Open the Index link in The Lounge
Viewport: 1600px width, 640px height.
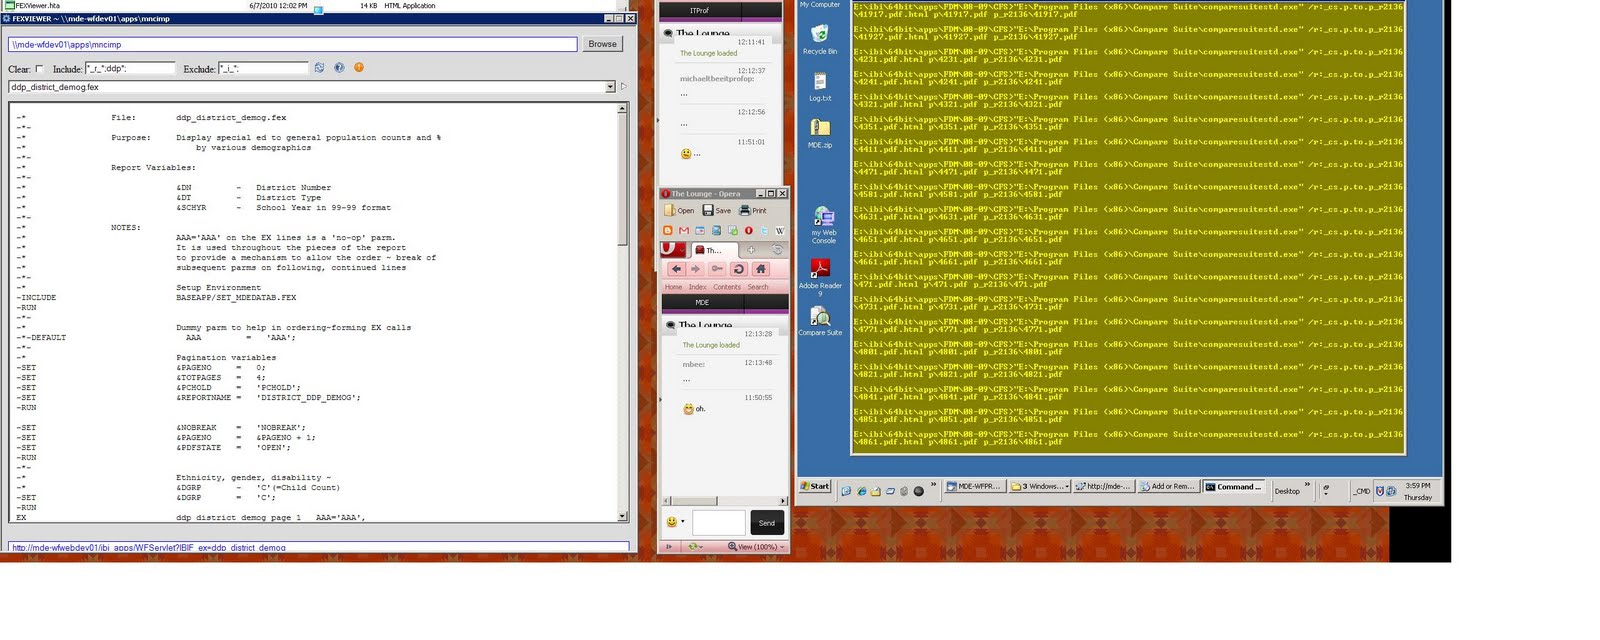tap(698, 287)
